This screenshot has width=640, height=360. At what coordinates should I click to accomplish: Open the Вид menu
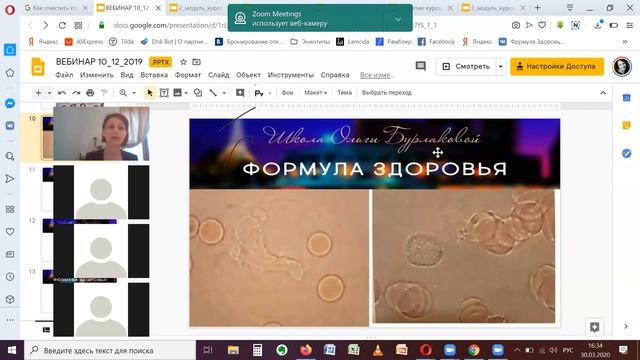[x=127, y=75]
